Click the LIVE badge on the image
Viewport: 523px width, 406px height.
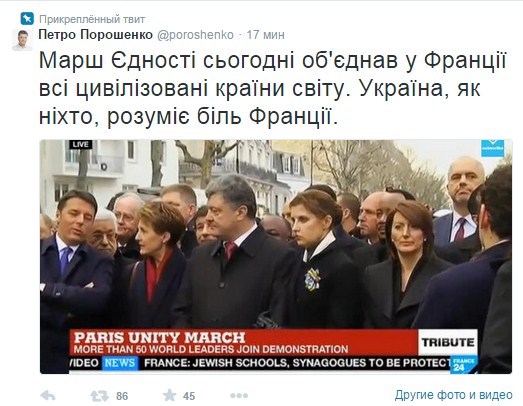tap(80, 144)
